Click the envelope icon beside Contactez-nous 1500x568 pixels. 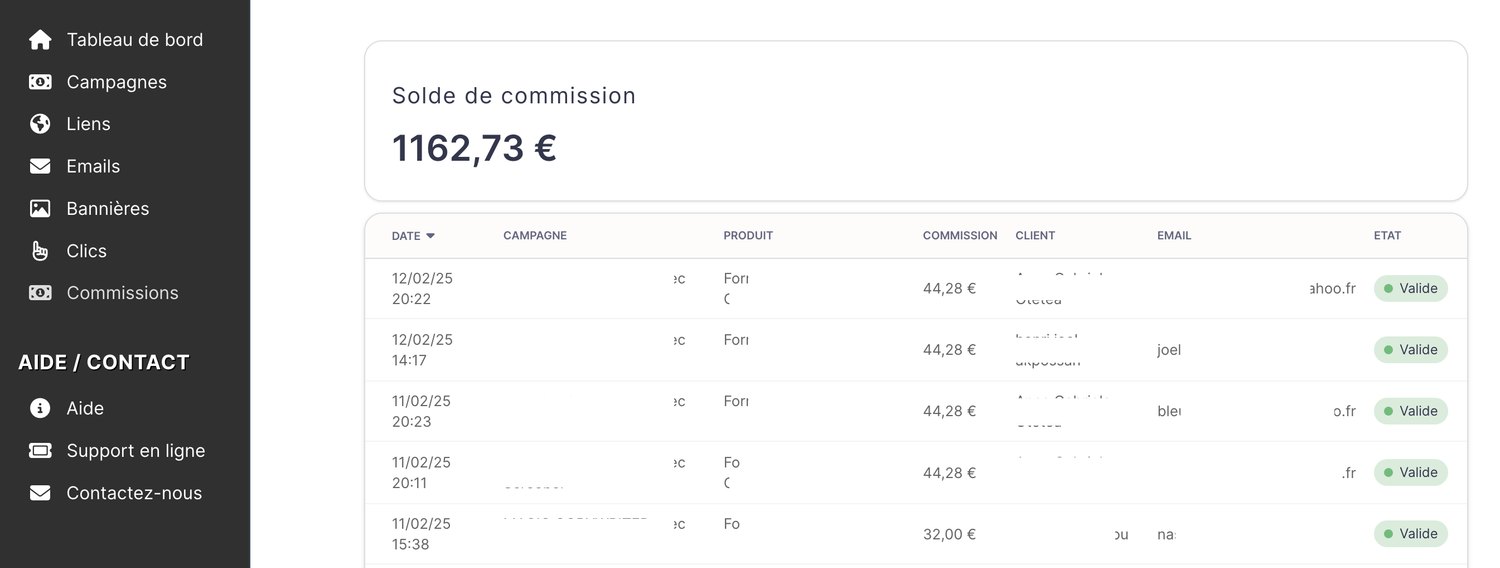coord(40,493)
